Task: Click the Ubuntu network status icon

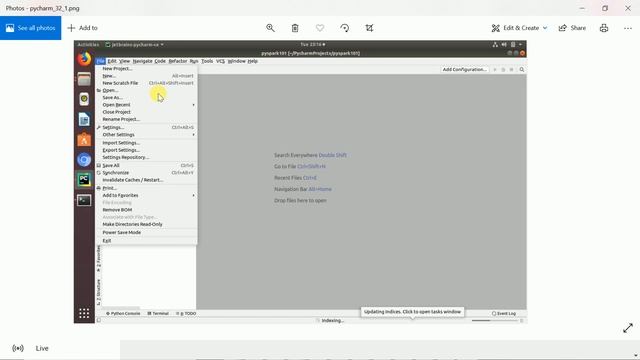Action: [x=495, y=44]
